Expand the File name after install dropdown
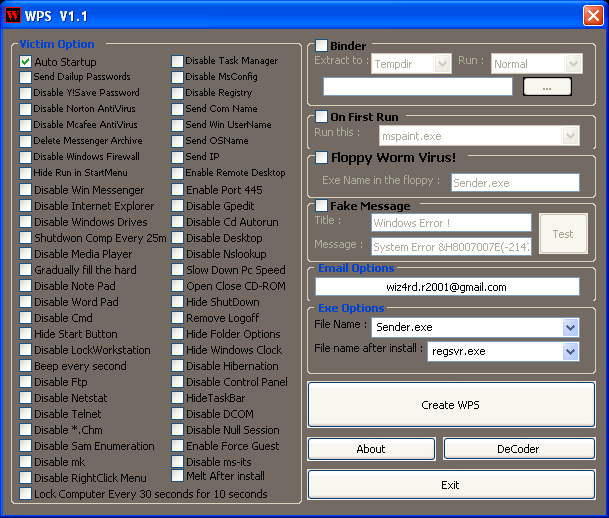This screenshot has width=609, height=518. [x=570, y=351]
